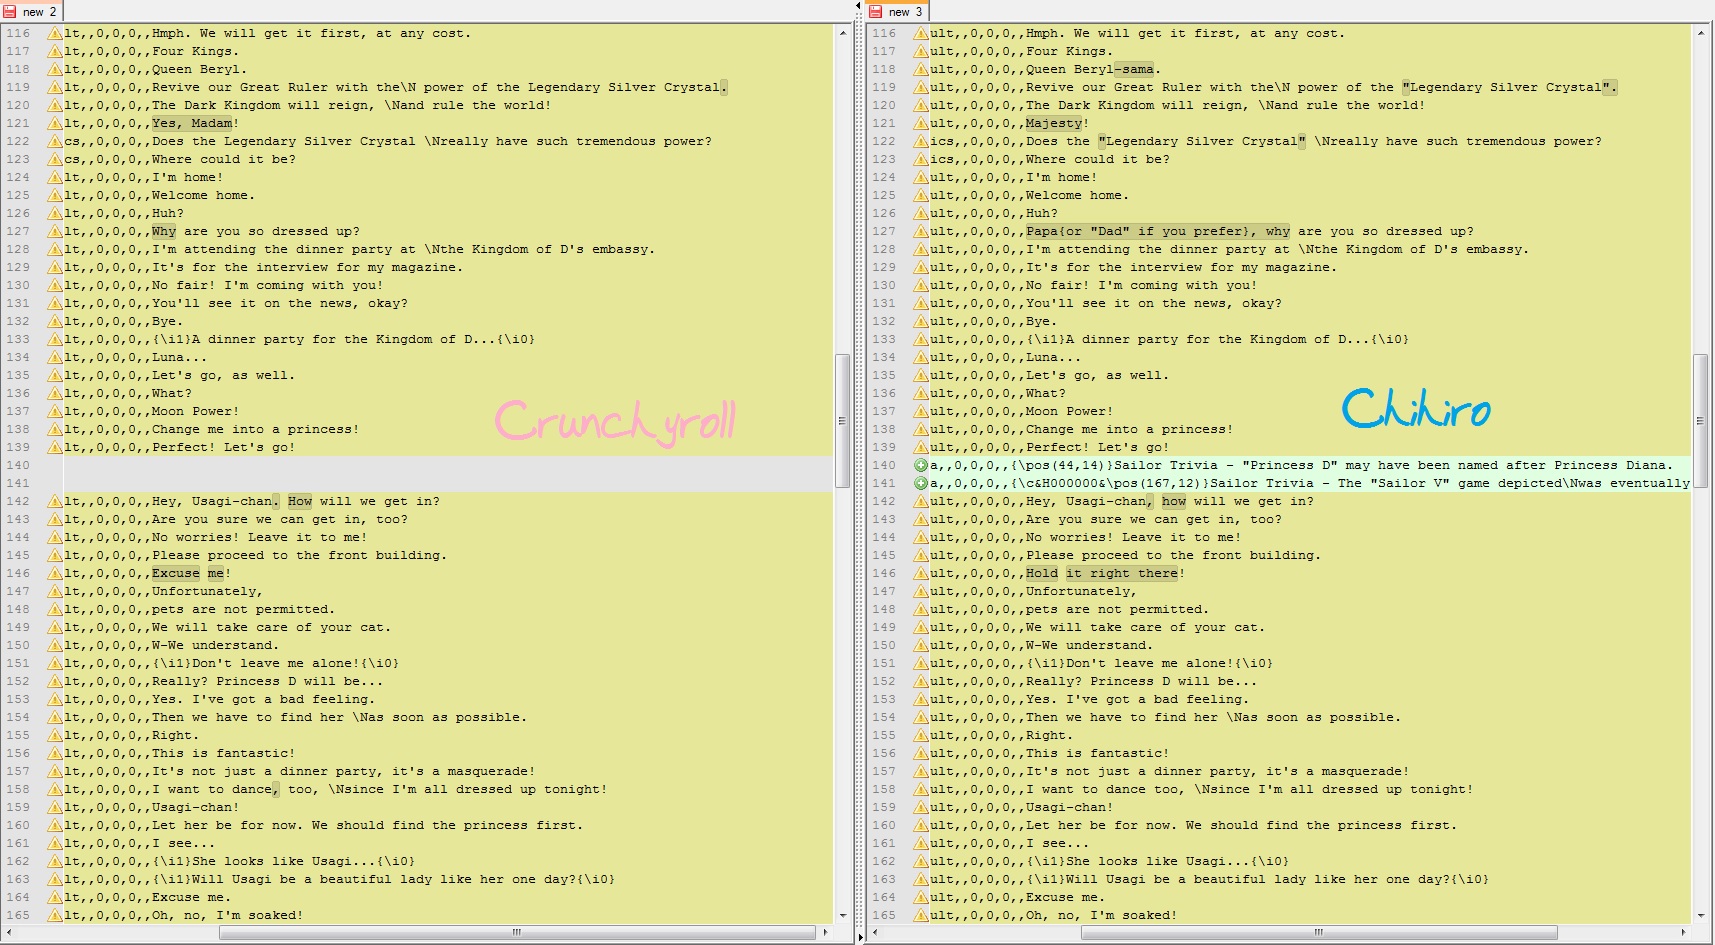
Task: Click warning icon on line 157 in new 2 pane
Action: (x=55, y=771)
